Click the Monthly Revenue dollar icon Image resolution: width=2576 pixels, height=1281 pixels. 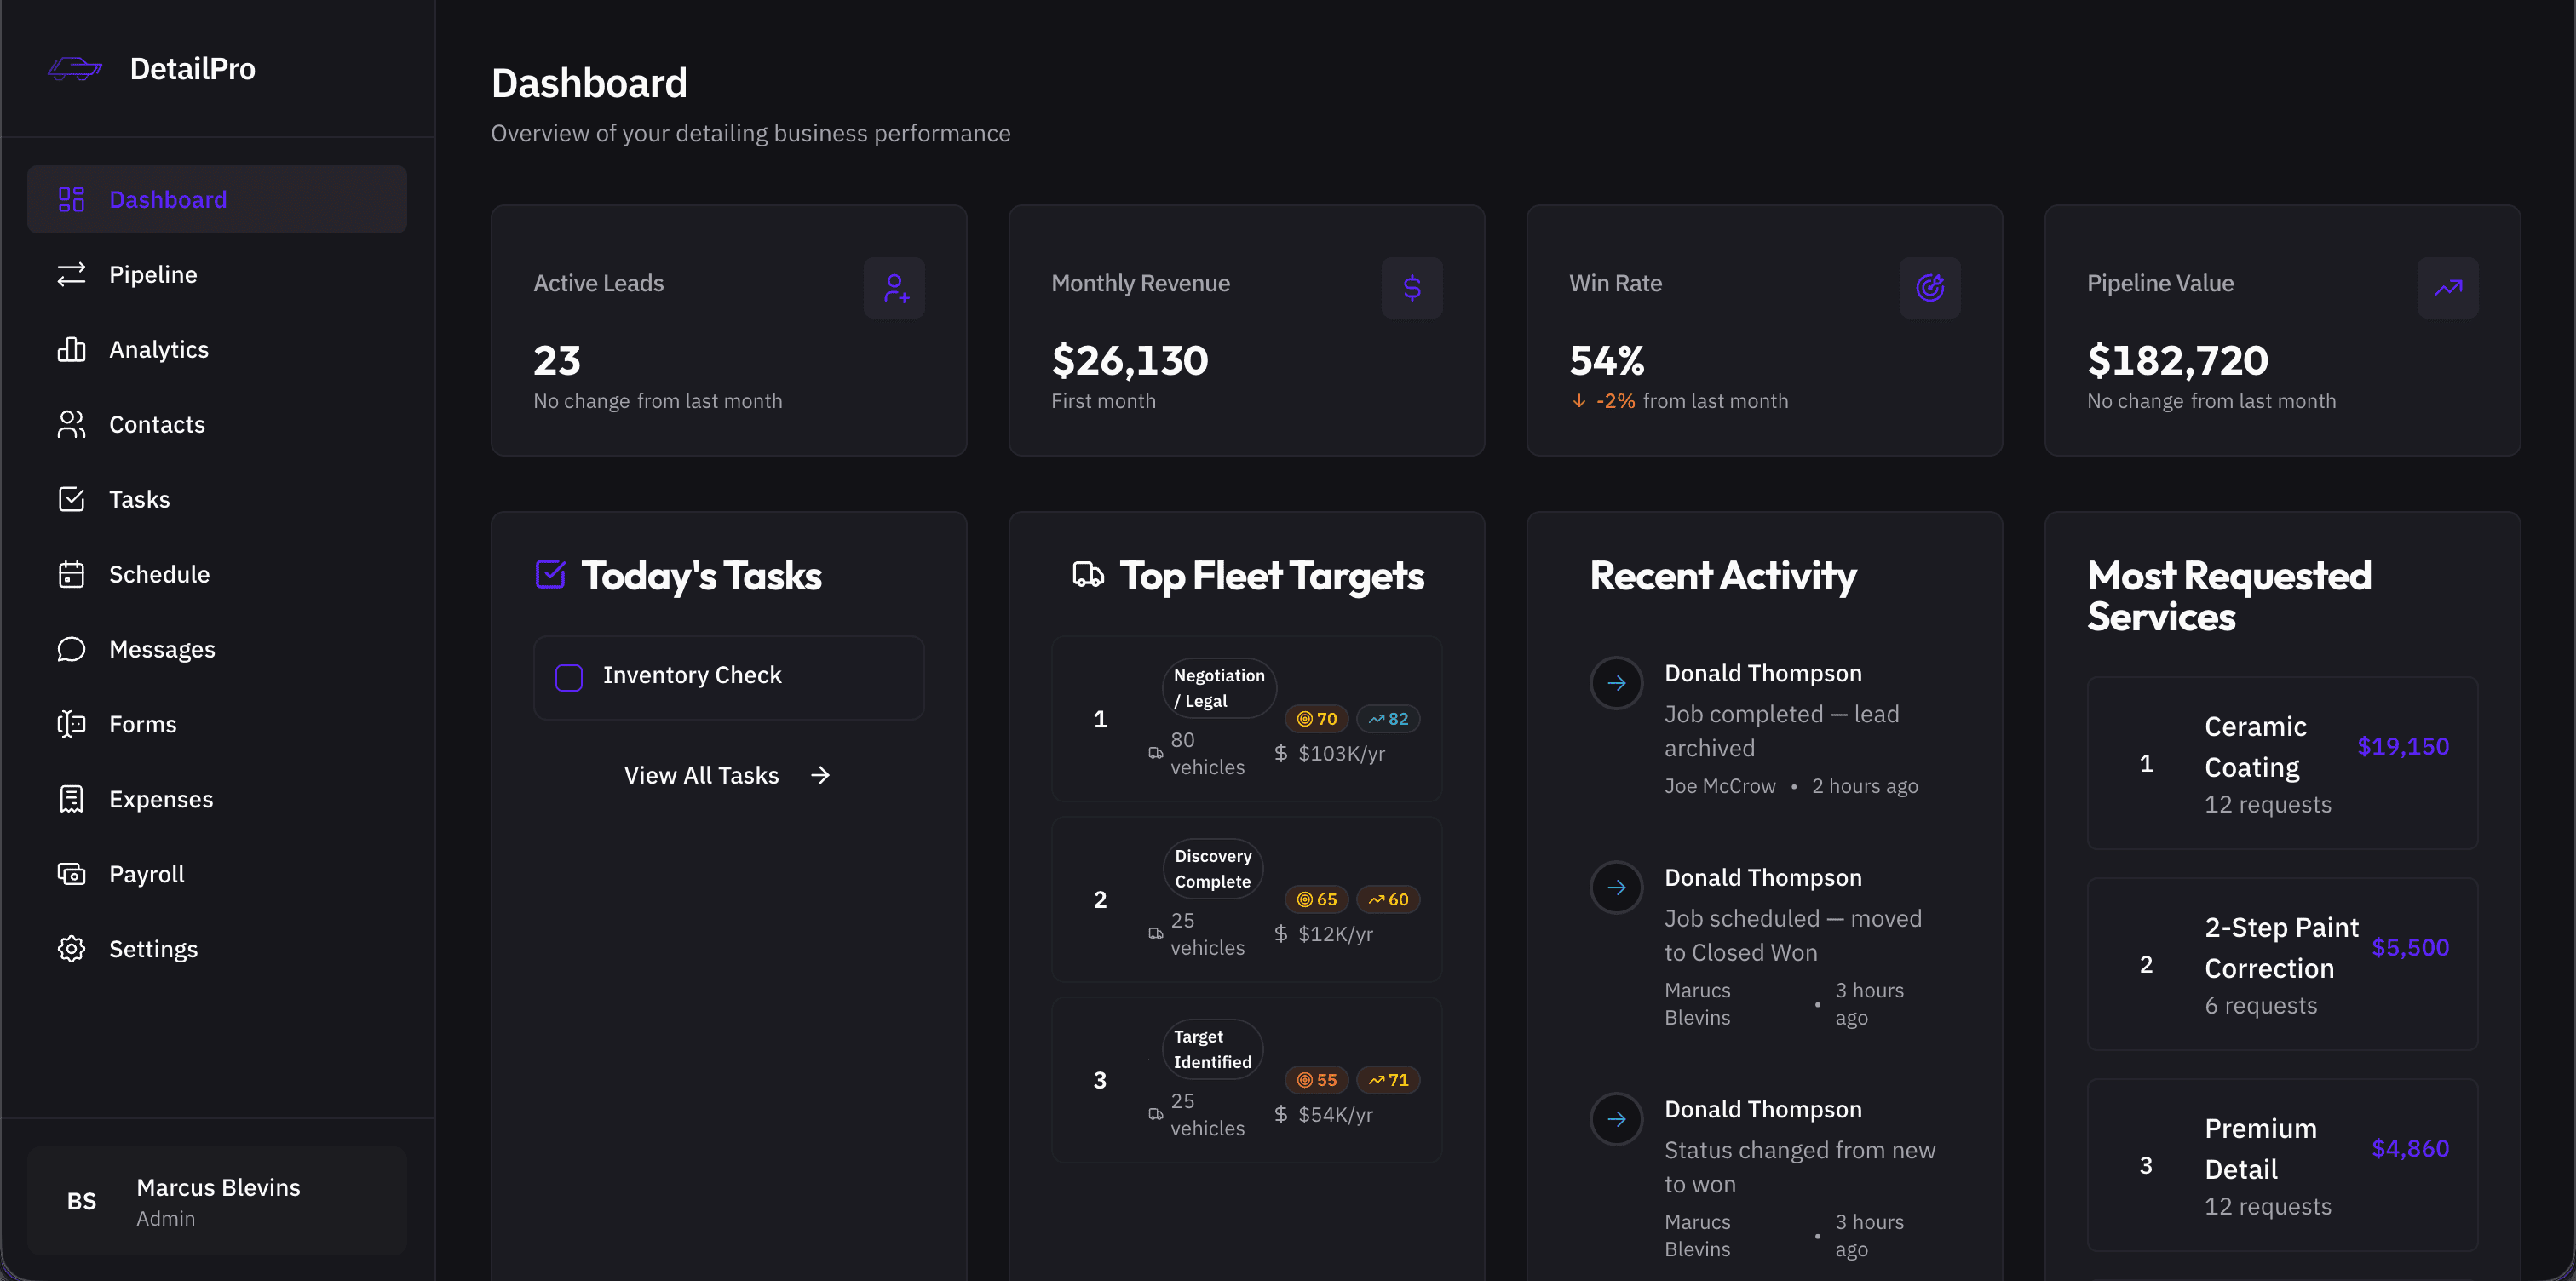(x=1412, y=288)
